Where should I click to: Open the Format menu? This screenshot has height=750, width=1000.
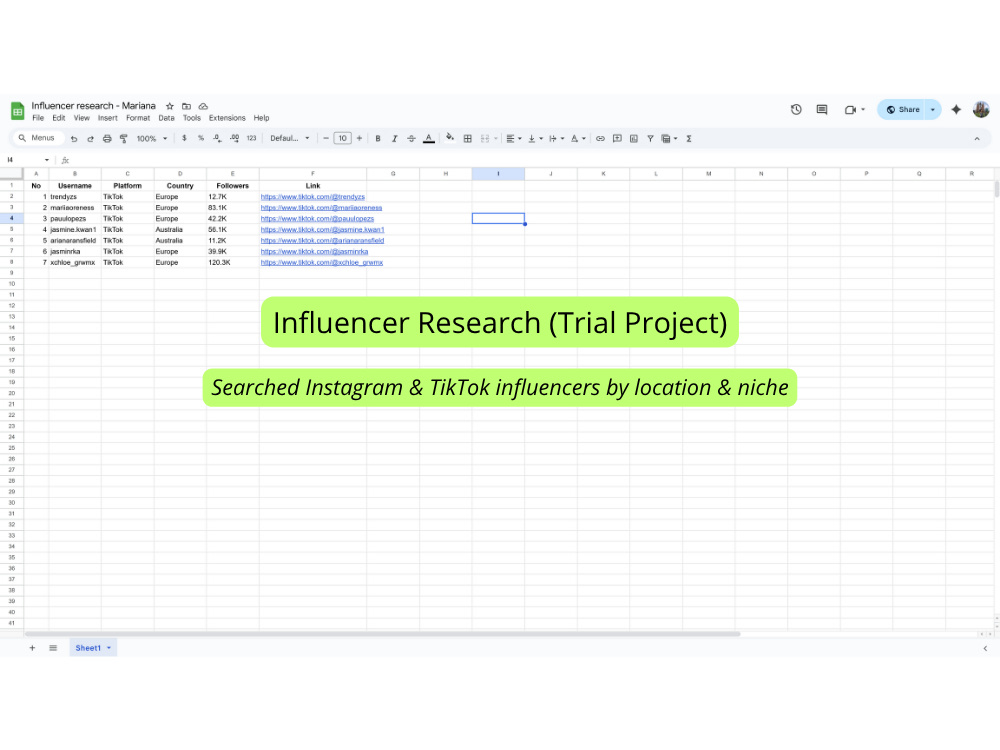pyautogui.click(x=138, y=118)
